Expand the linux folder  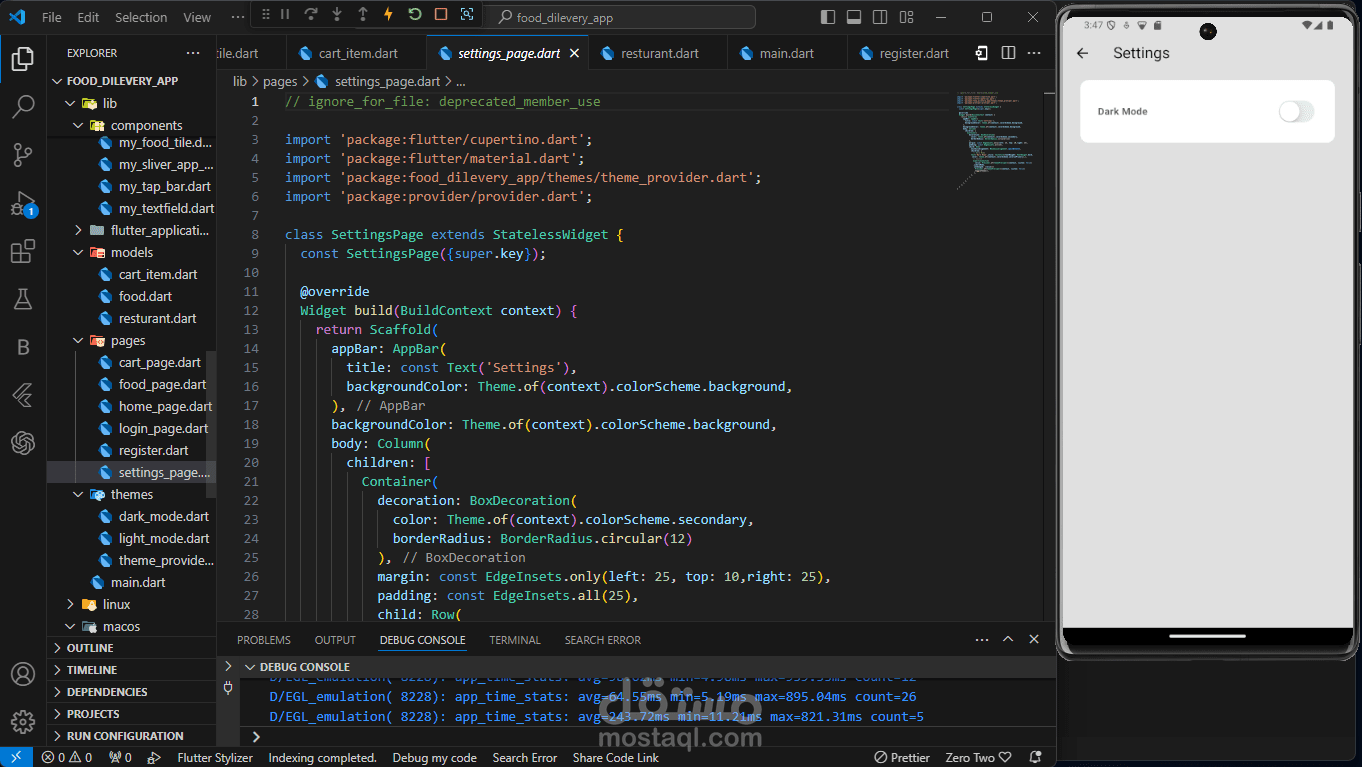70,604
